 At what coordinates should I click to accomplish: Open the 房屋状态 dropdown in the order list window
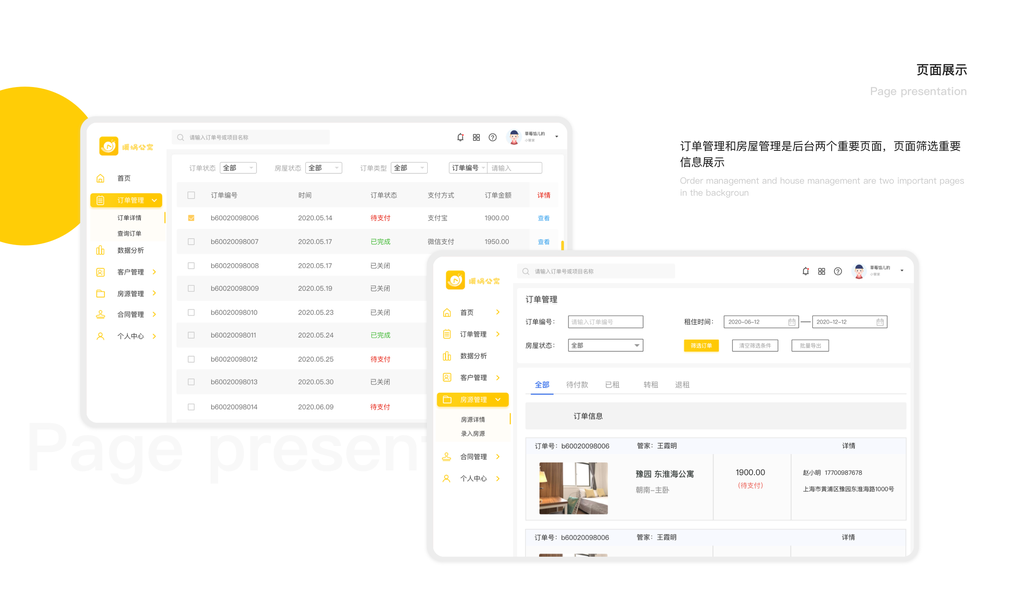click(x=324, y=168)
